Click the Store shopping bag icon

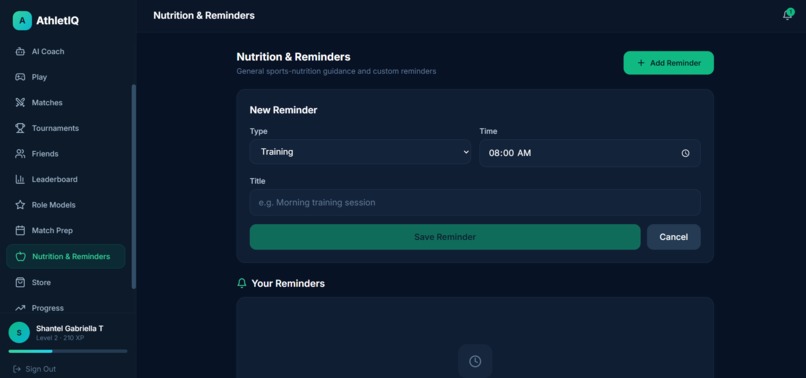[x=20, y=282]
